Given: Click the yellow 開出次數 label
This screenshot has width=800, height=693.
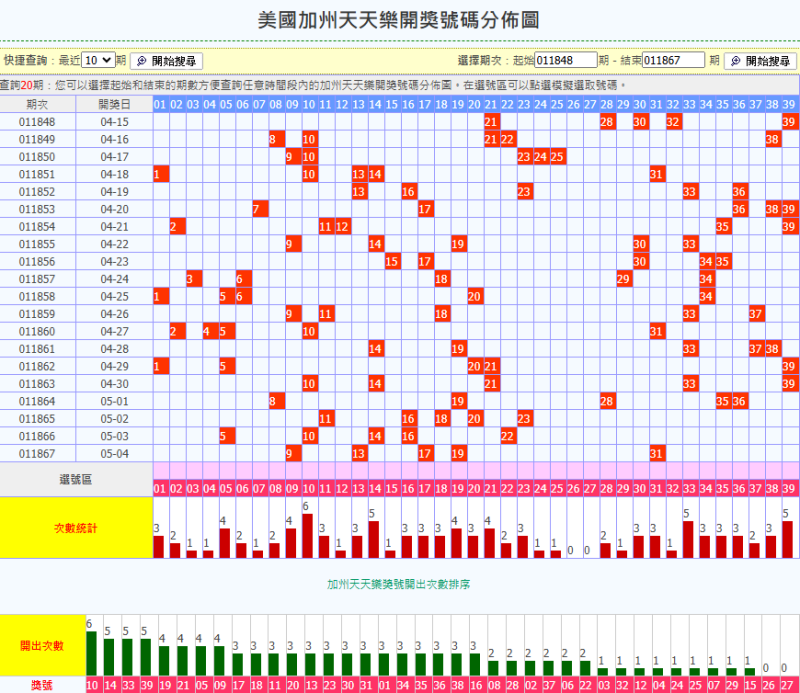Looking at the screenshot, I should [42, 646].
